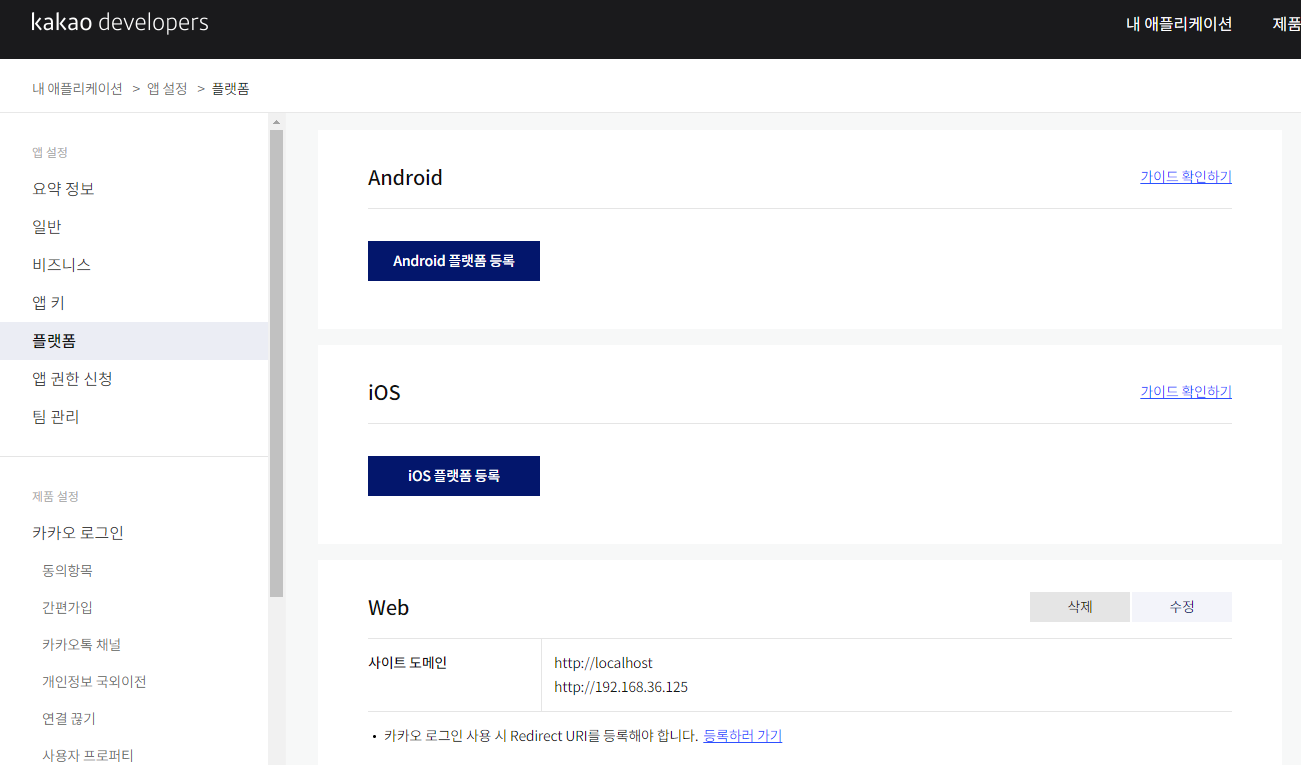The height and width of the screenshot is (765, 1301).
Task: Click the http://192.168.36.125 domain text
Action: coord(621,687)
